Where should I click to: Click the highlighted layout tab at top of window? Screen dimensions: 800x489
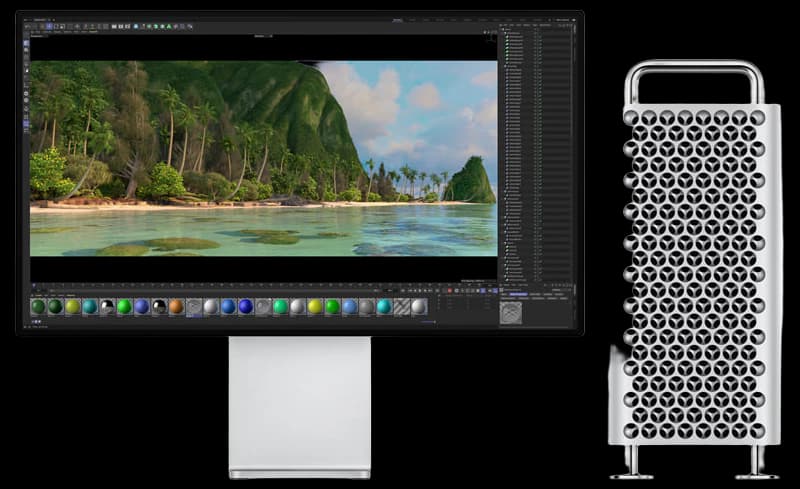[x=397, y=20]
